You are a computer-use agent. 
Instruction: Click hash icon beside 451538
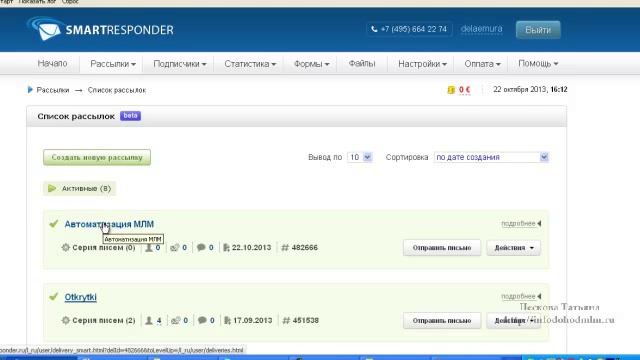(x=286, y=320)
